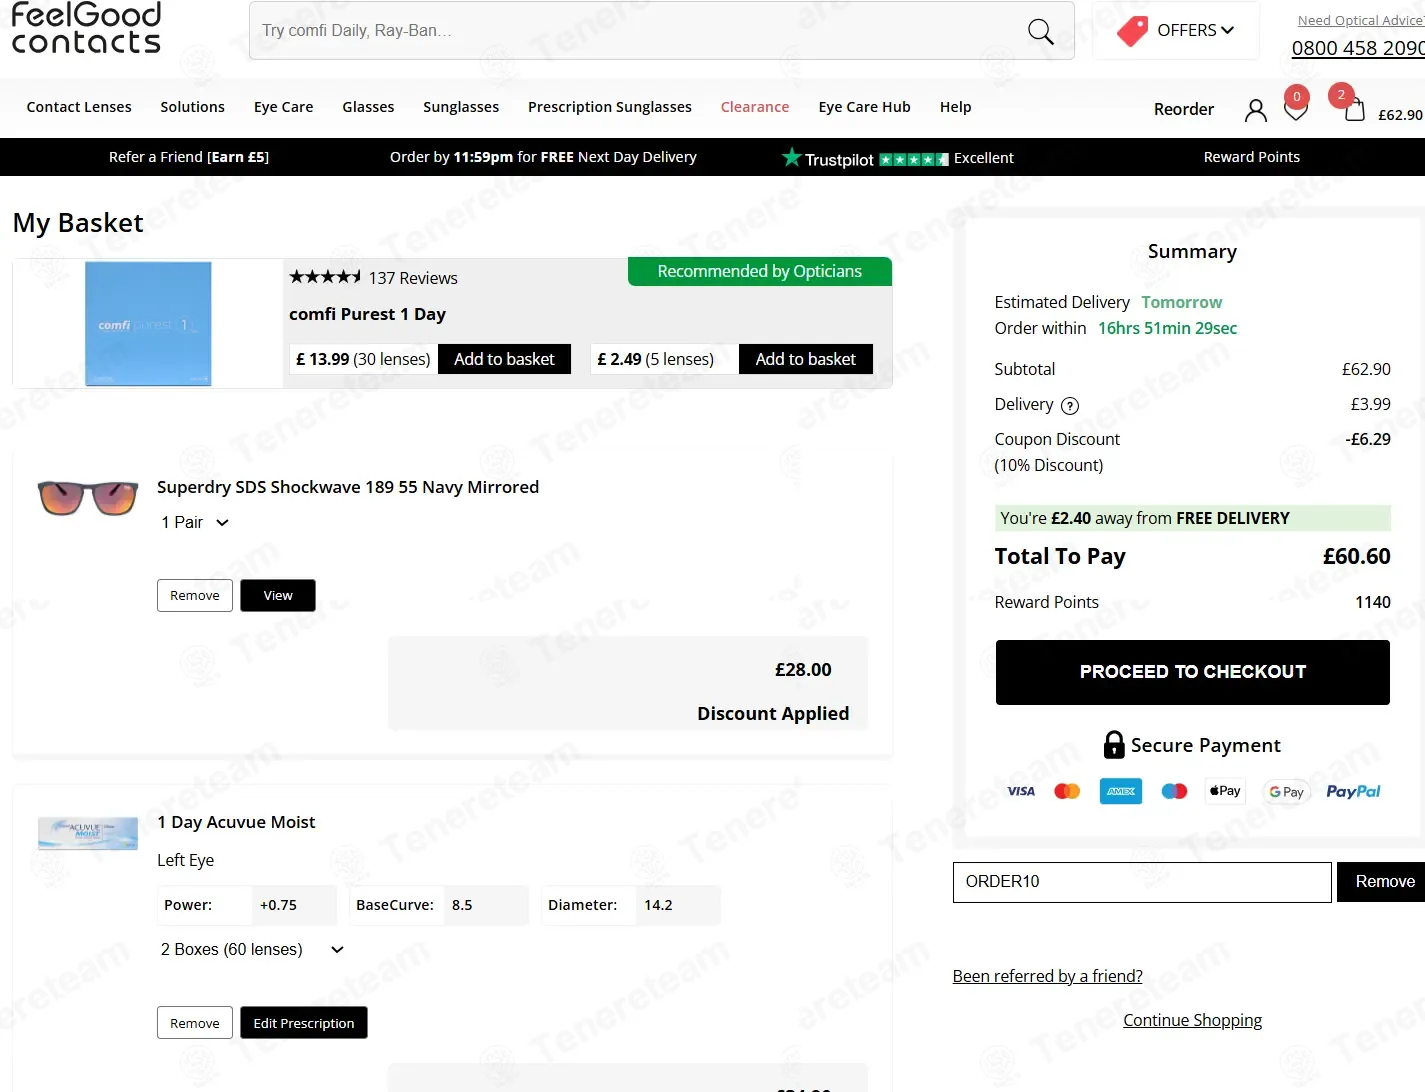Remove the Superdry sunglasses from basket
The width and height of the screenshot is (1425, 1092).
(195, 595)
